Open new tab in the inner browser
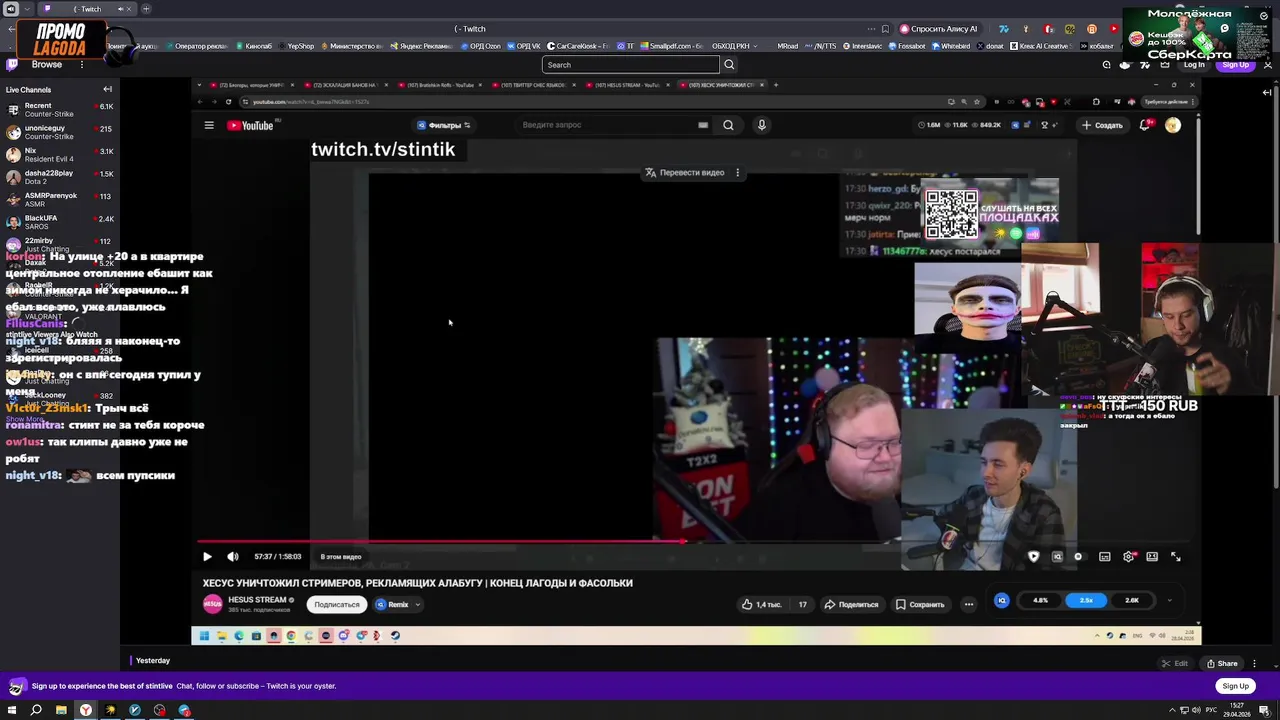 (x=776, y=85)
